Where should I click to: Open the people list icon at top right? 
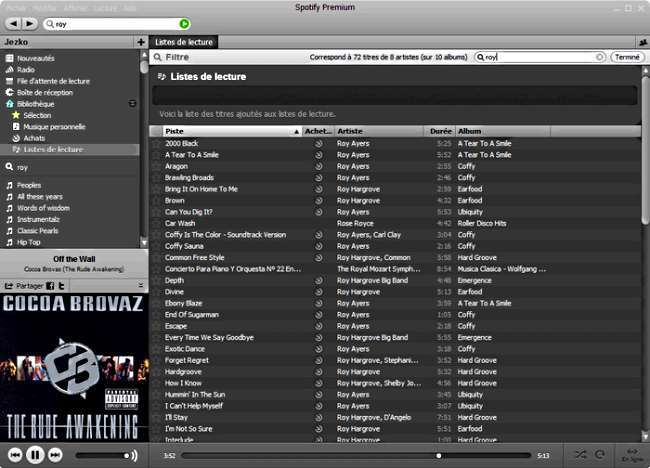point(643,42)
